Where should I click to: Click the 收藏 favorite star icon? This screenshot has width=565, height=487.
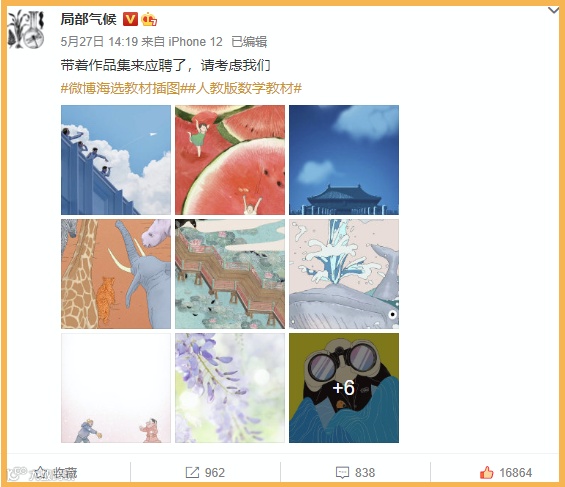click(40, 472)
